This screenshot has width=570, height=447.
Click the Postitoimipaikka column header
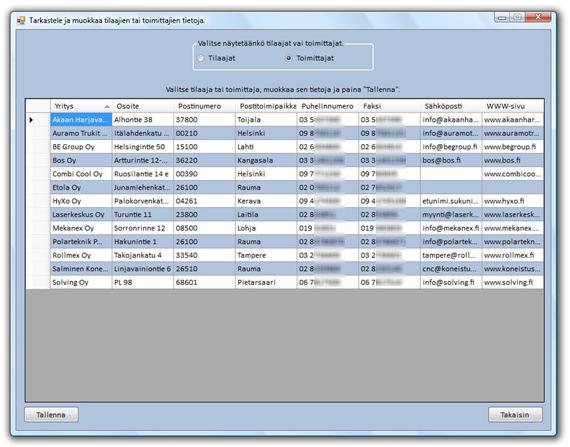tap(266, 106)
